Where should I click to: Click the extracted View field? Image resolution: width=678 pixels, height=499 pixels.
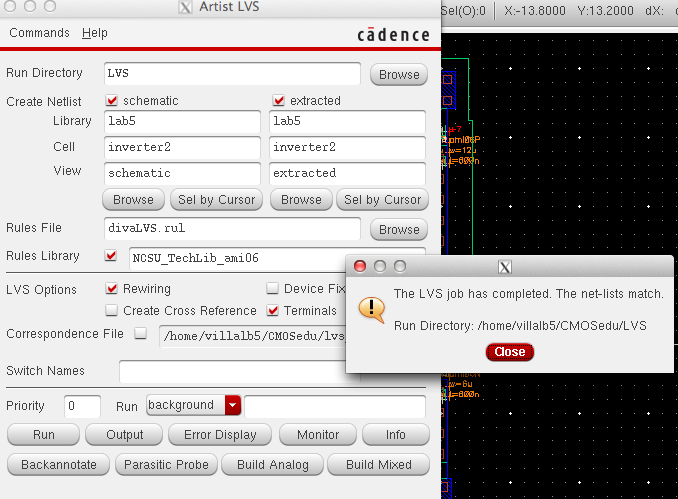(347, 173)
